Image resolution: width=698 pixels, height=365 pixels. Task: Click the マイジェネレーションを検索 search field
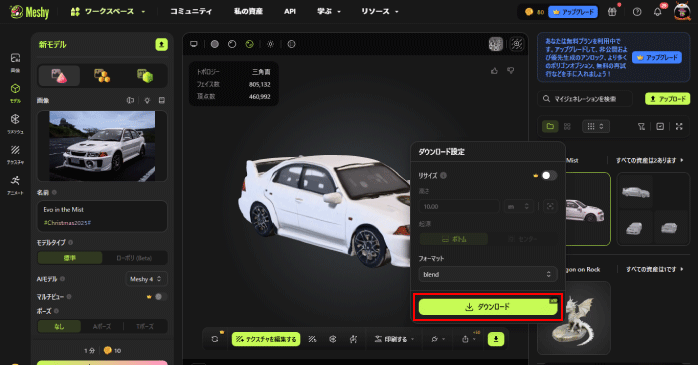point(585,99)
